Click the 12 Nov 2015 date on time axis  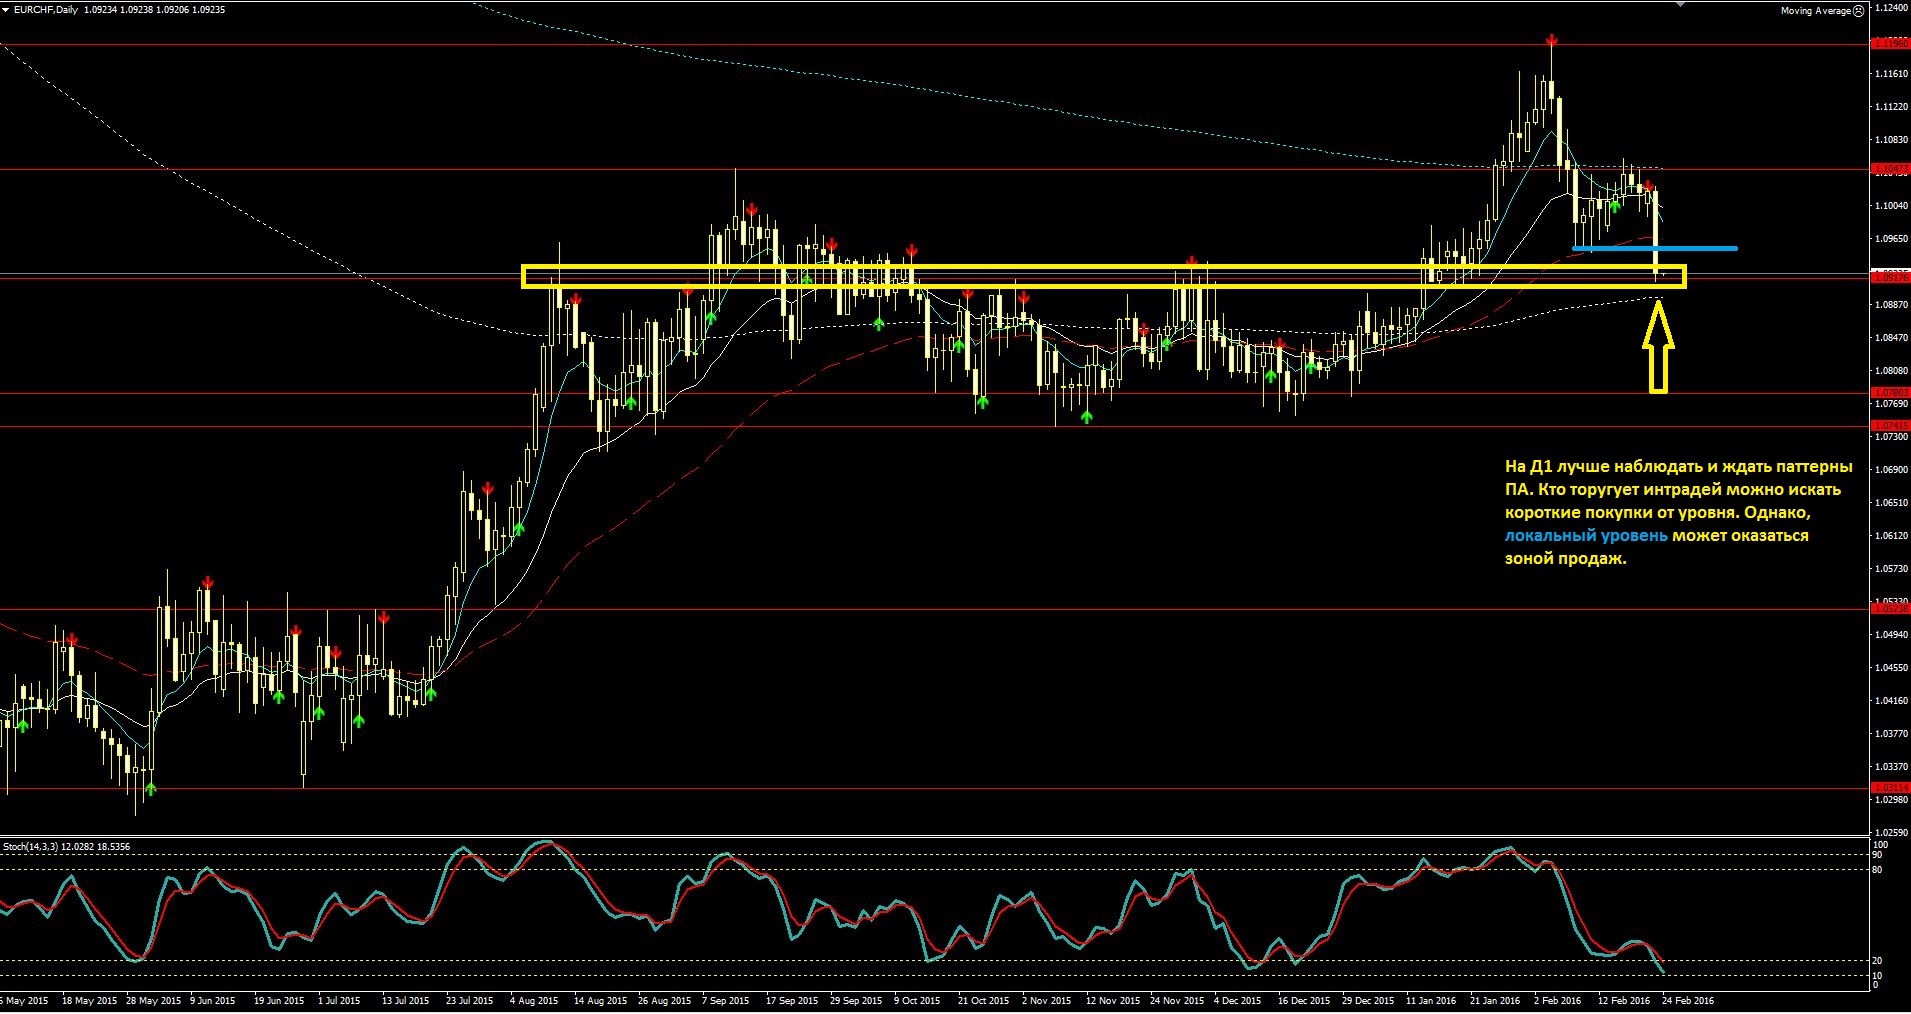pos(1113,1001)
